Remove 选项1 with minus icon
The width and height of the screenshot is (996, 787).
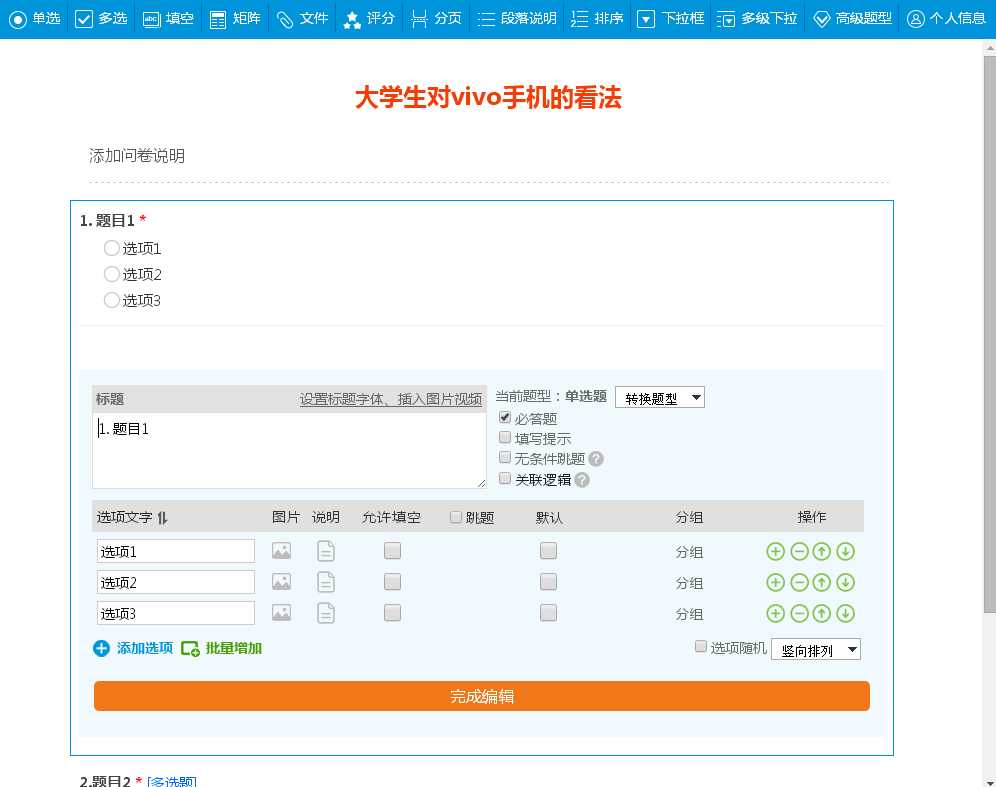click(x=799, y=551)
